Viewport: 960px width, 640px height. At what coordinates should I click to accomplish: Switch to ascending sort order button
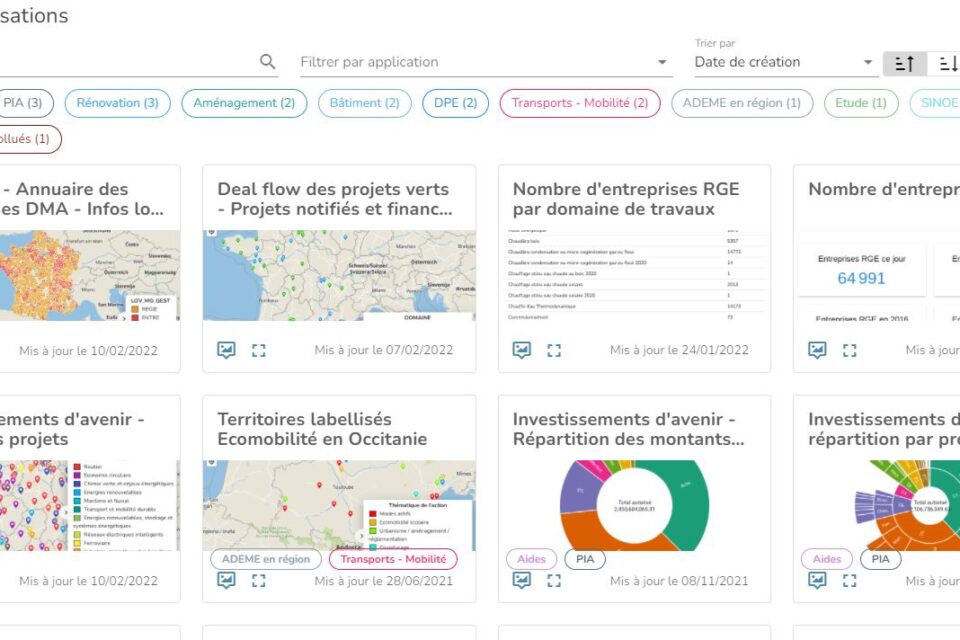[904, 63]
